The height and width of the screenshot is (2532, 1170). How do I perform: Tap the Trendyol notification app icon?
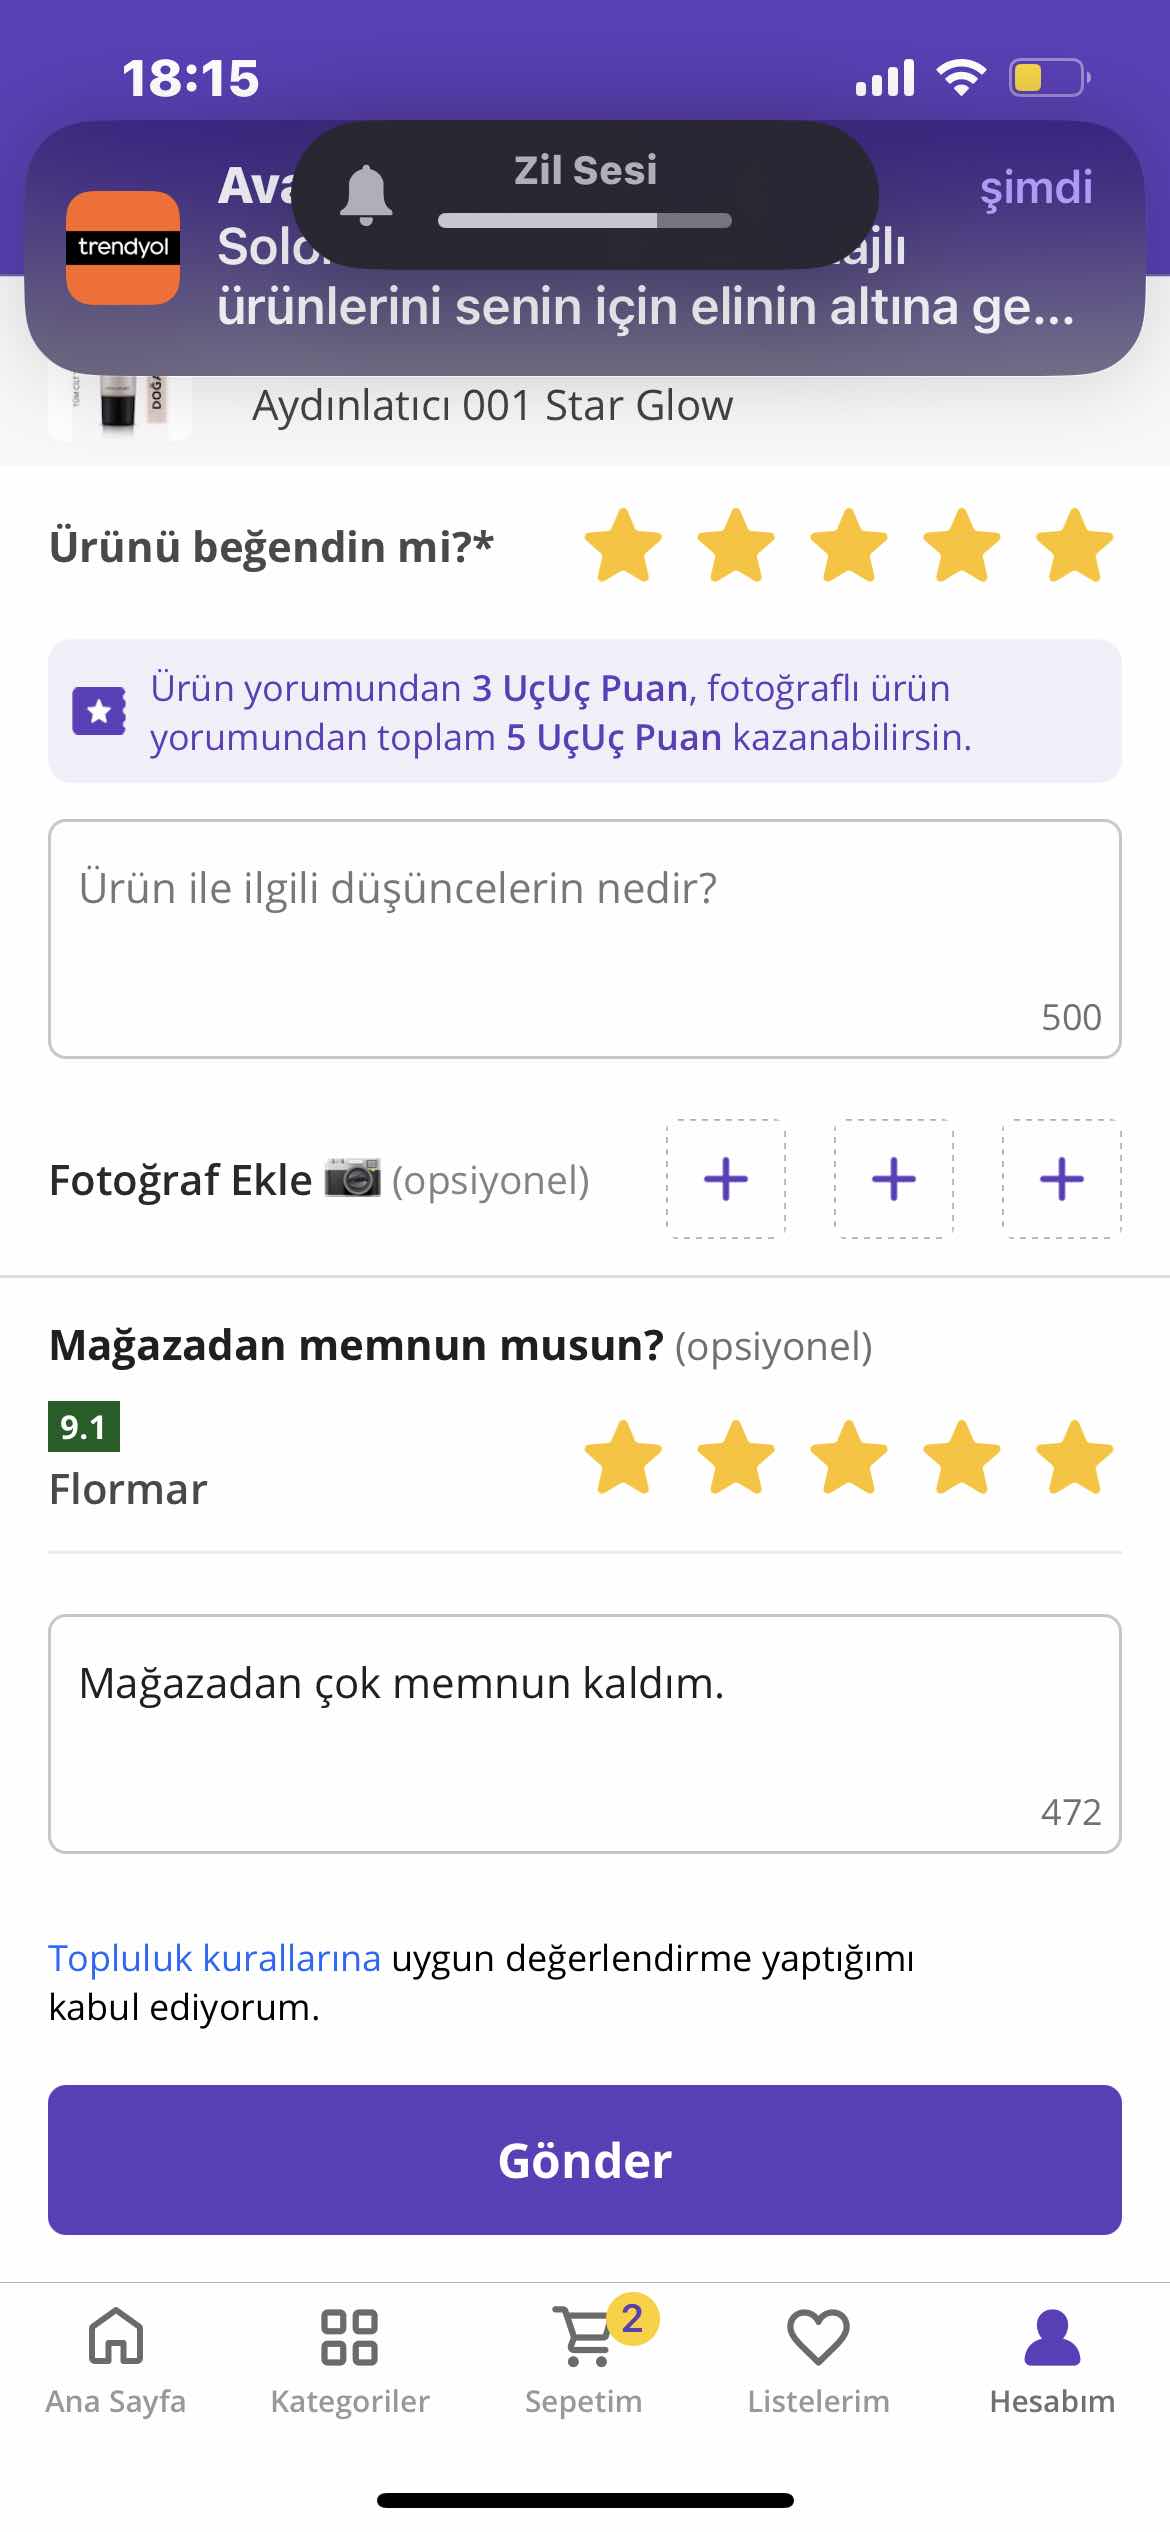[x=123, y=247]
